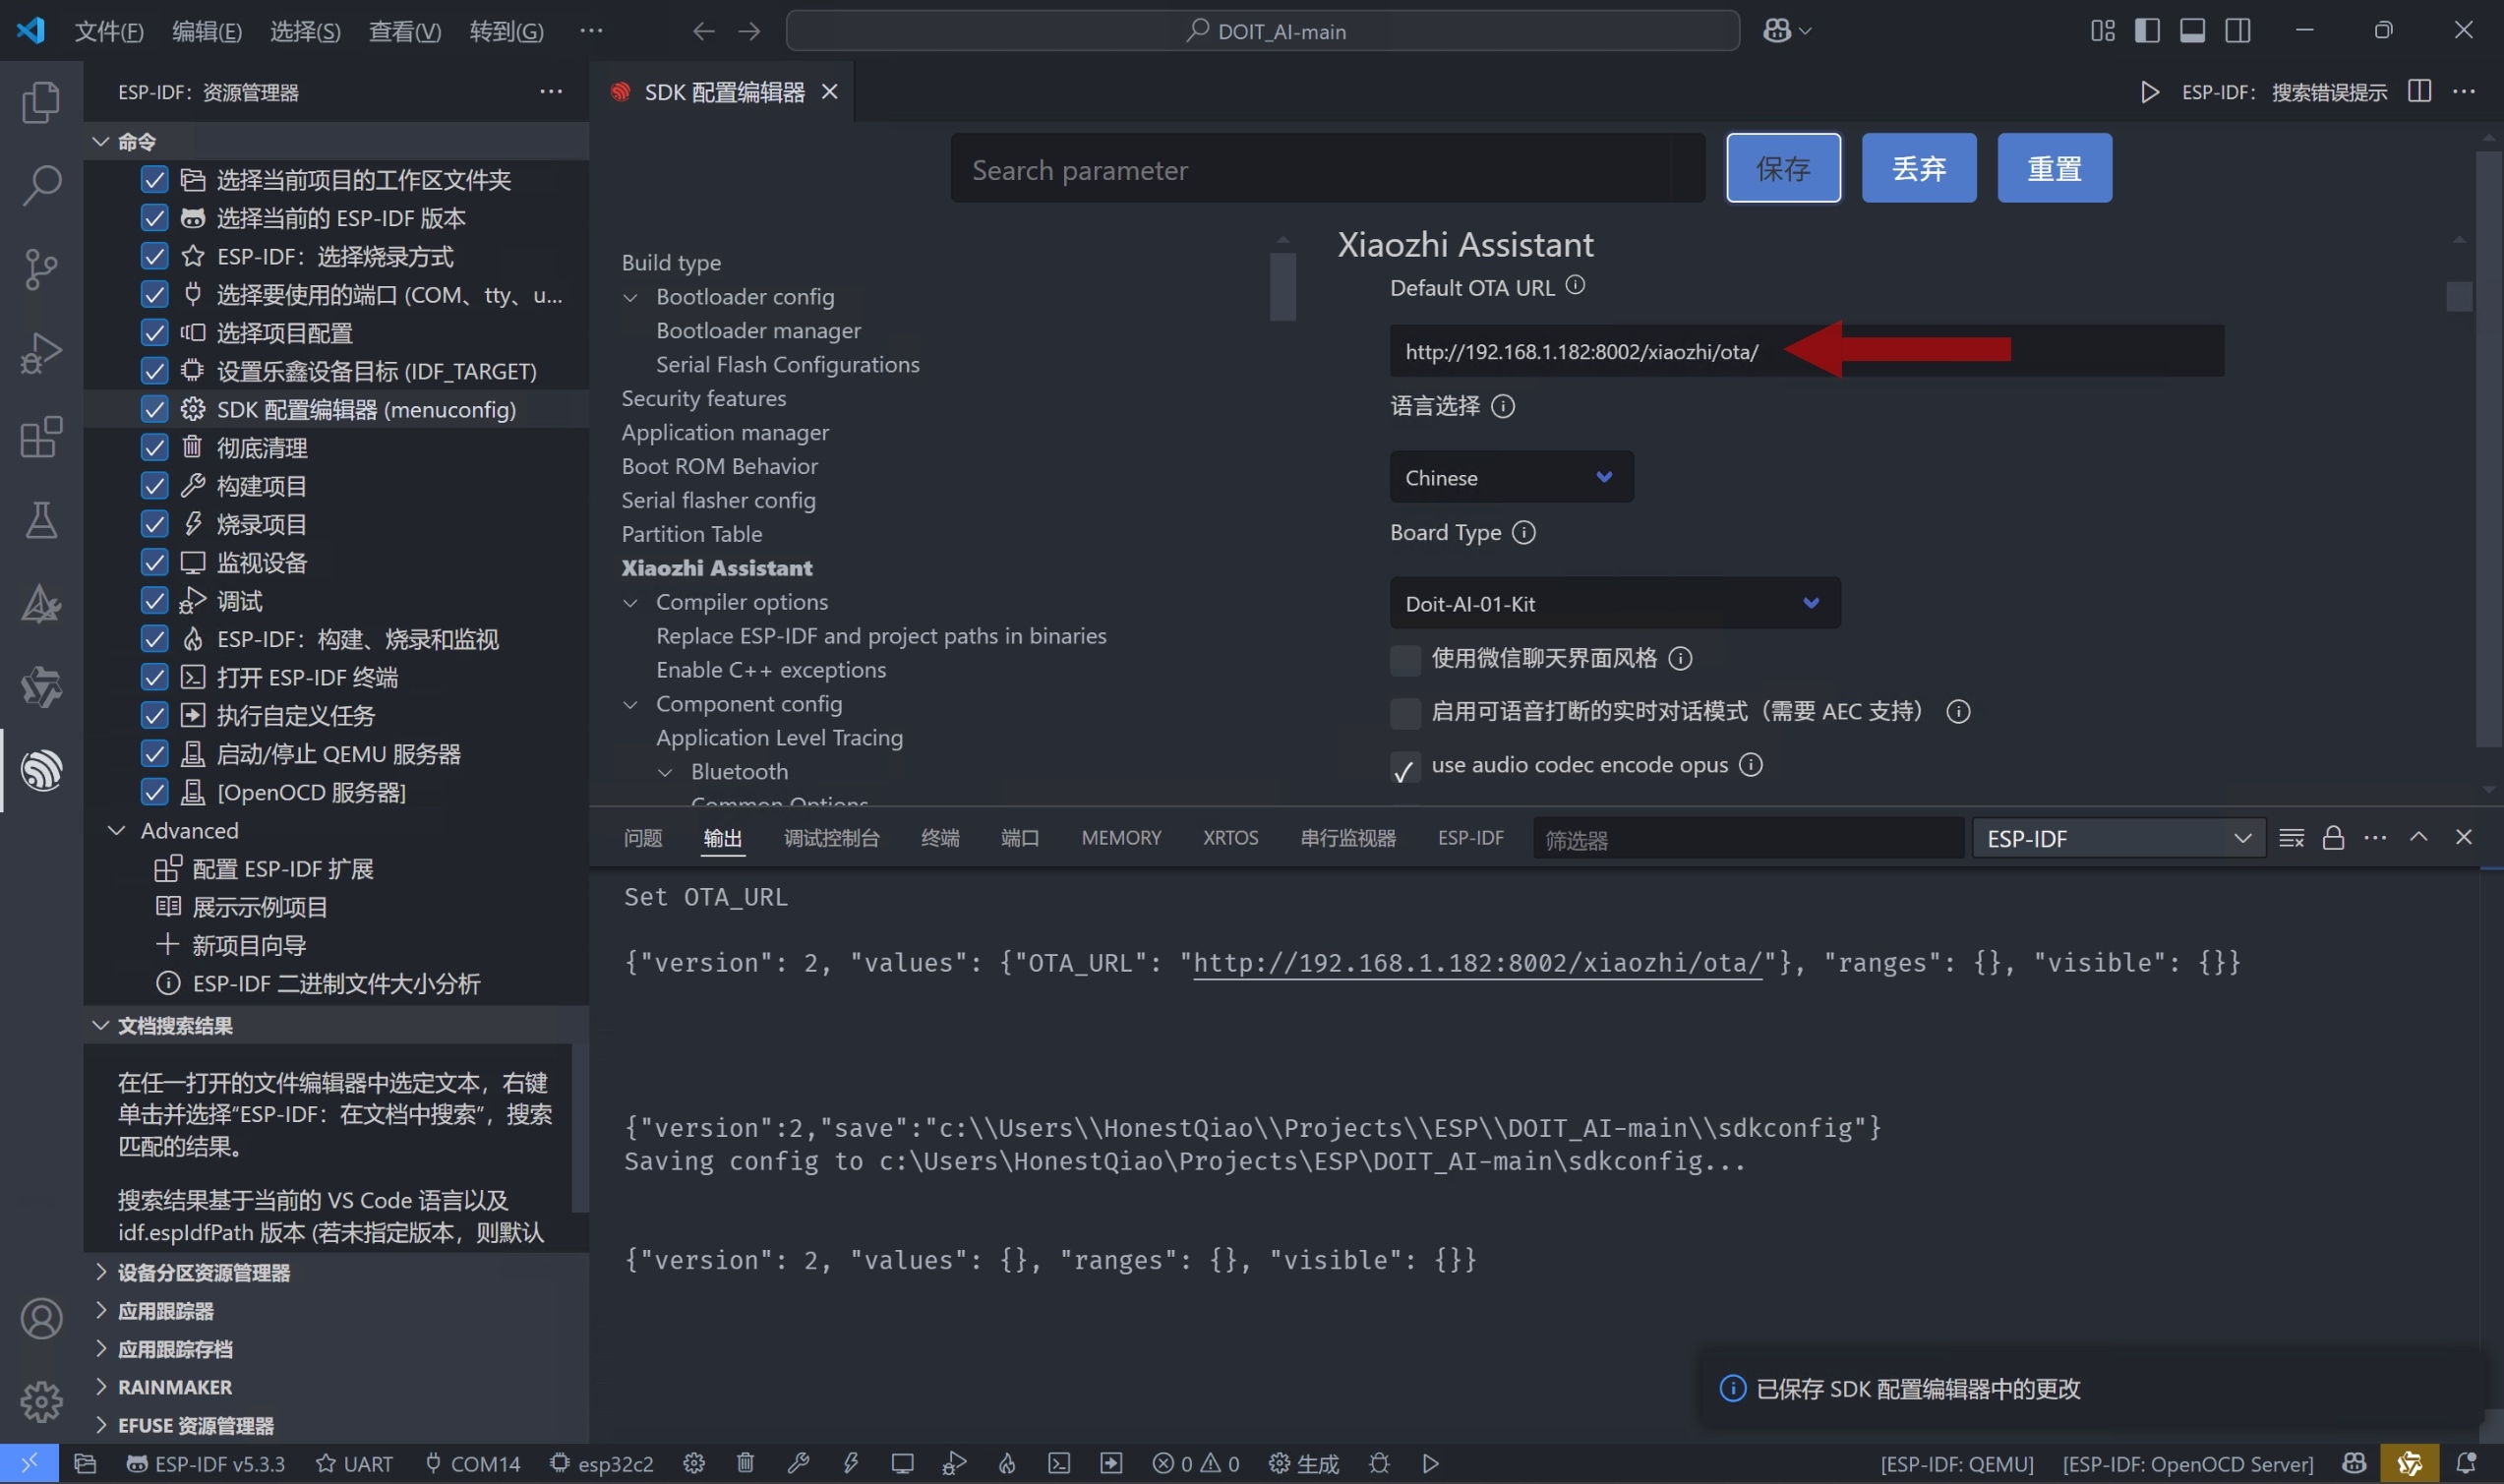Open the ESP-IDF Espressif sidebar icon

[x=41, y=770]
